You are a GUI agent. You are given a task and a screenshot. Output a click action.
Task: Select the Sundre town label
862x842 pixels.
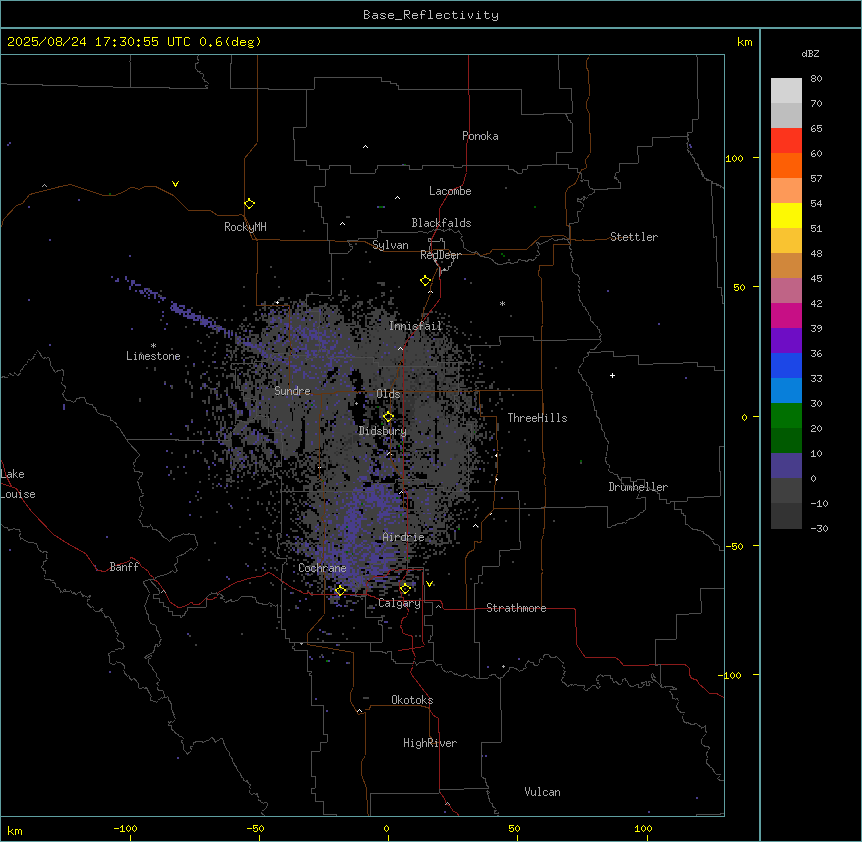tap(292, 391)
